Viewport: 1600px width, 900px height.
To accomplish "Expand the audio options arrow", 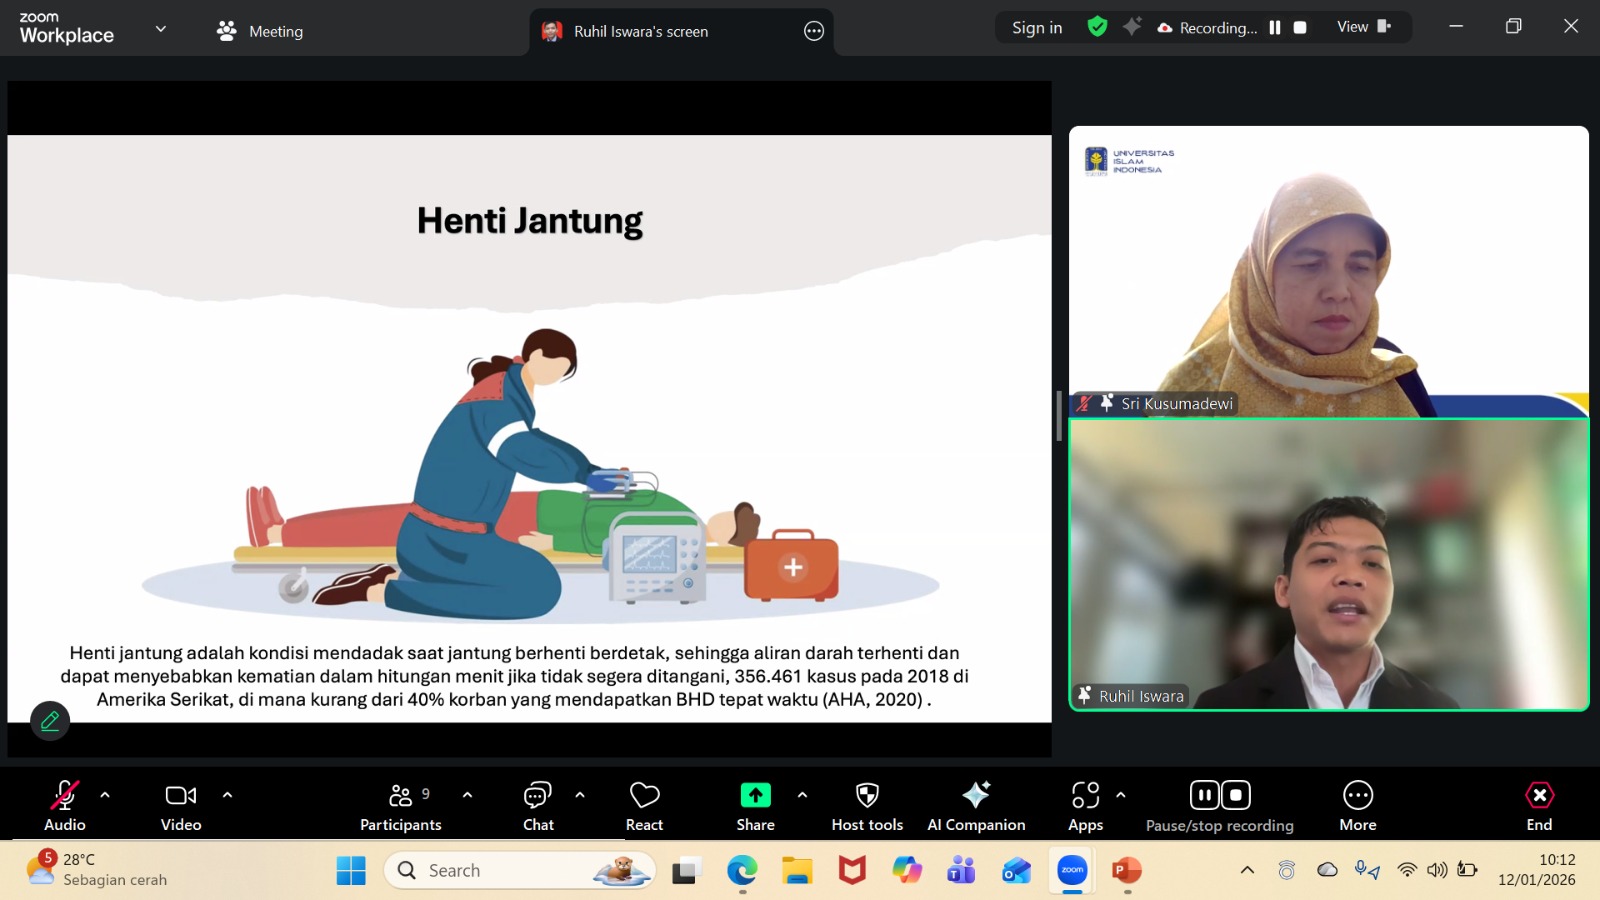I will (105, 795).
